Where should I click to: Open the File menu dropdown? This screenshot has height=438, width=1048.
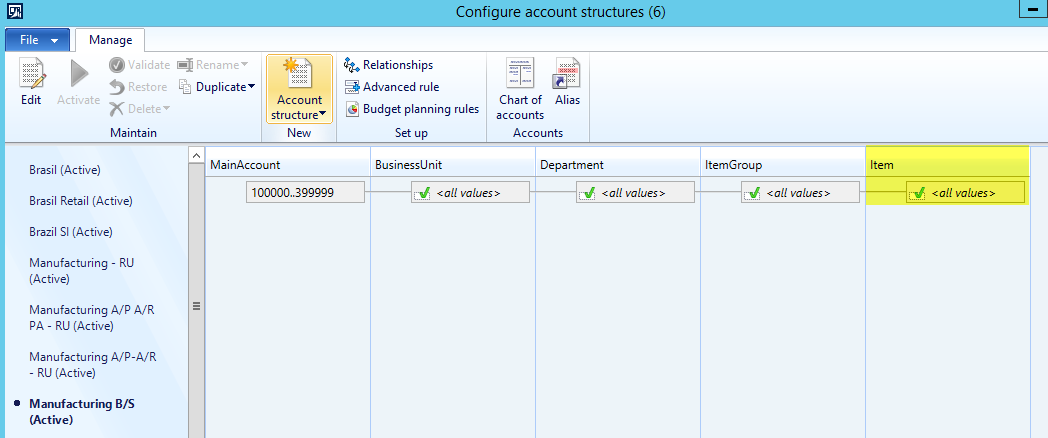tap(37, 40)
